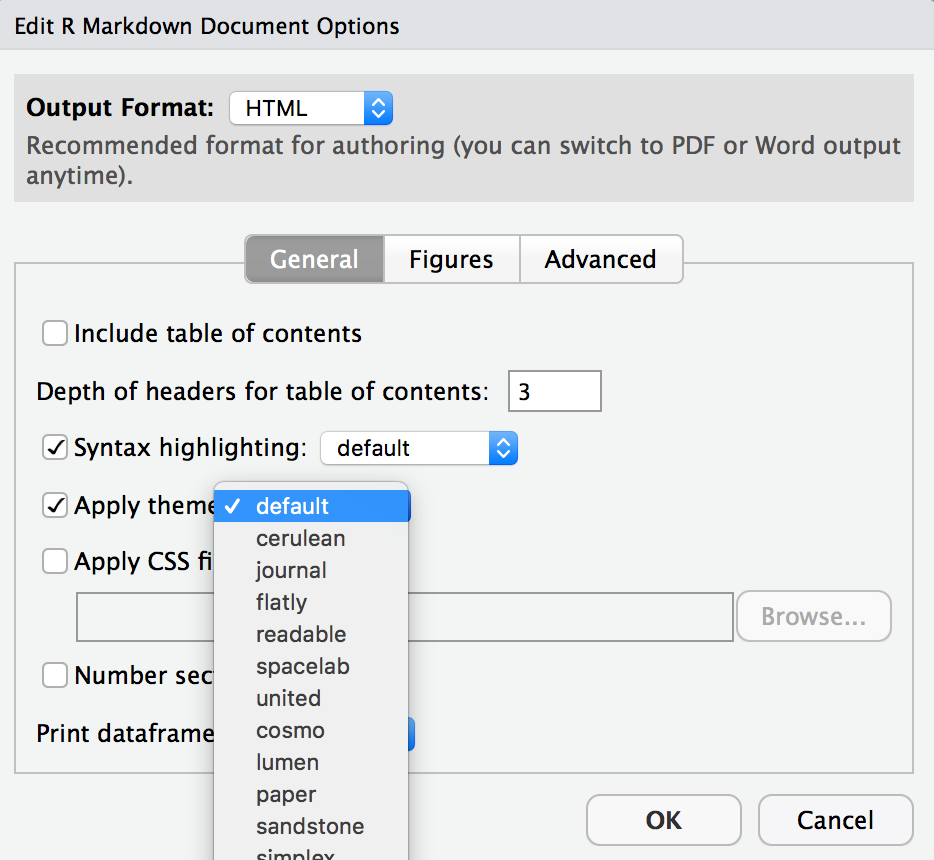Click the OK button
This screenshot has width=934, height=860.
click(x=663, y=820)
